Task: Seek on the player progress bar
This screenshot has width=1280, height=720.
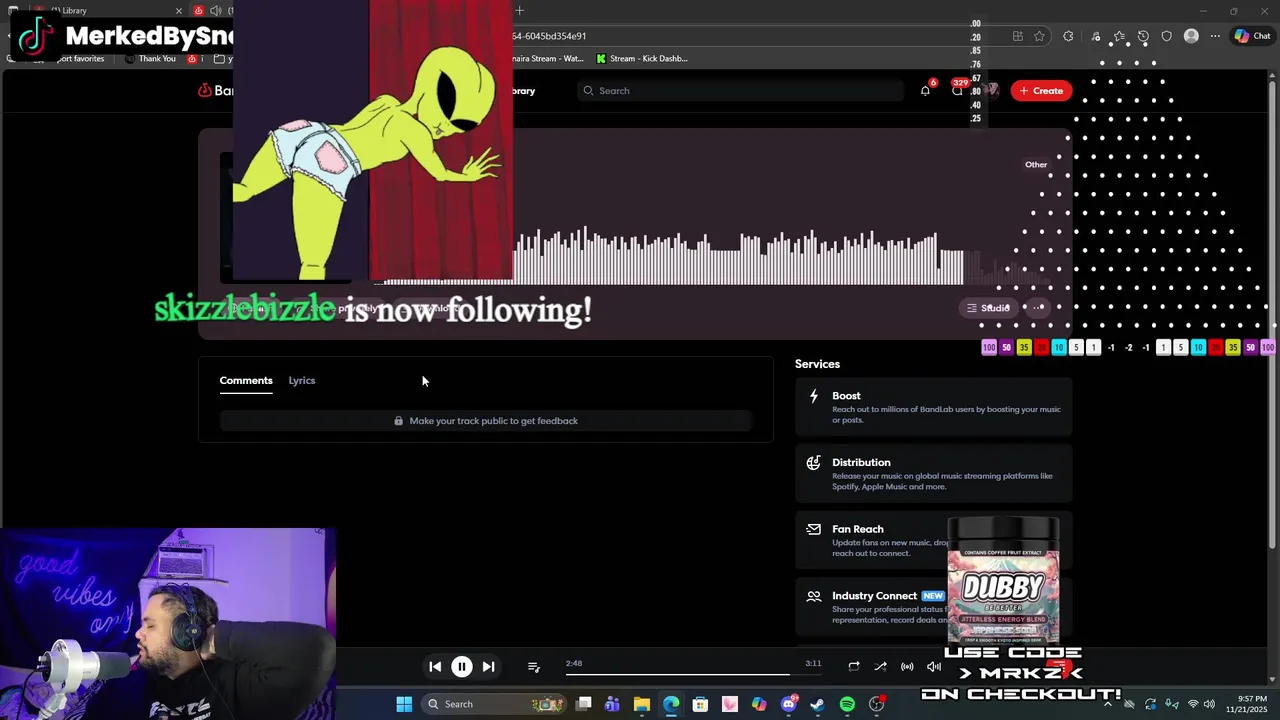Action: [x=693, y=673]
